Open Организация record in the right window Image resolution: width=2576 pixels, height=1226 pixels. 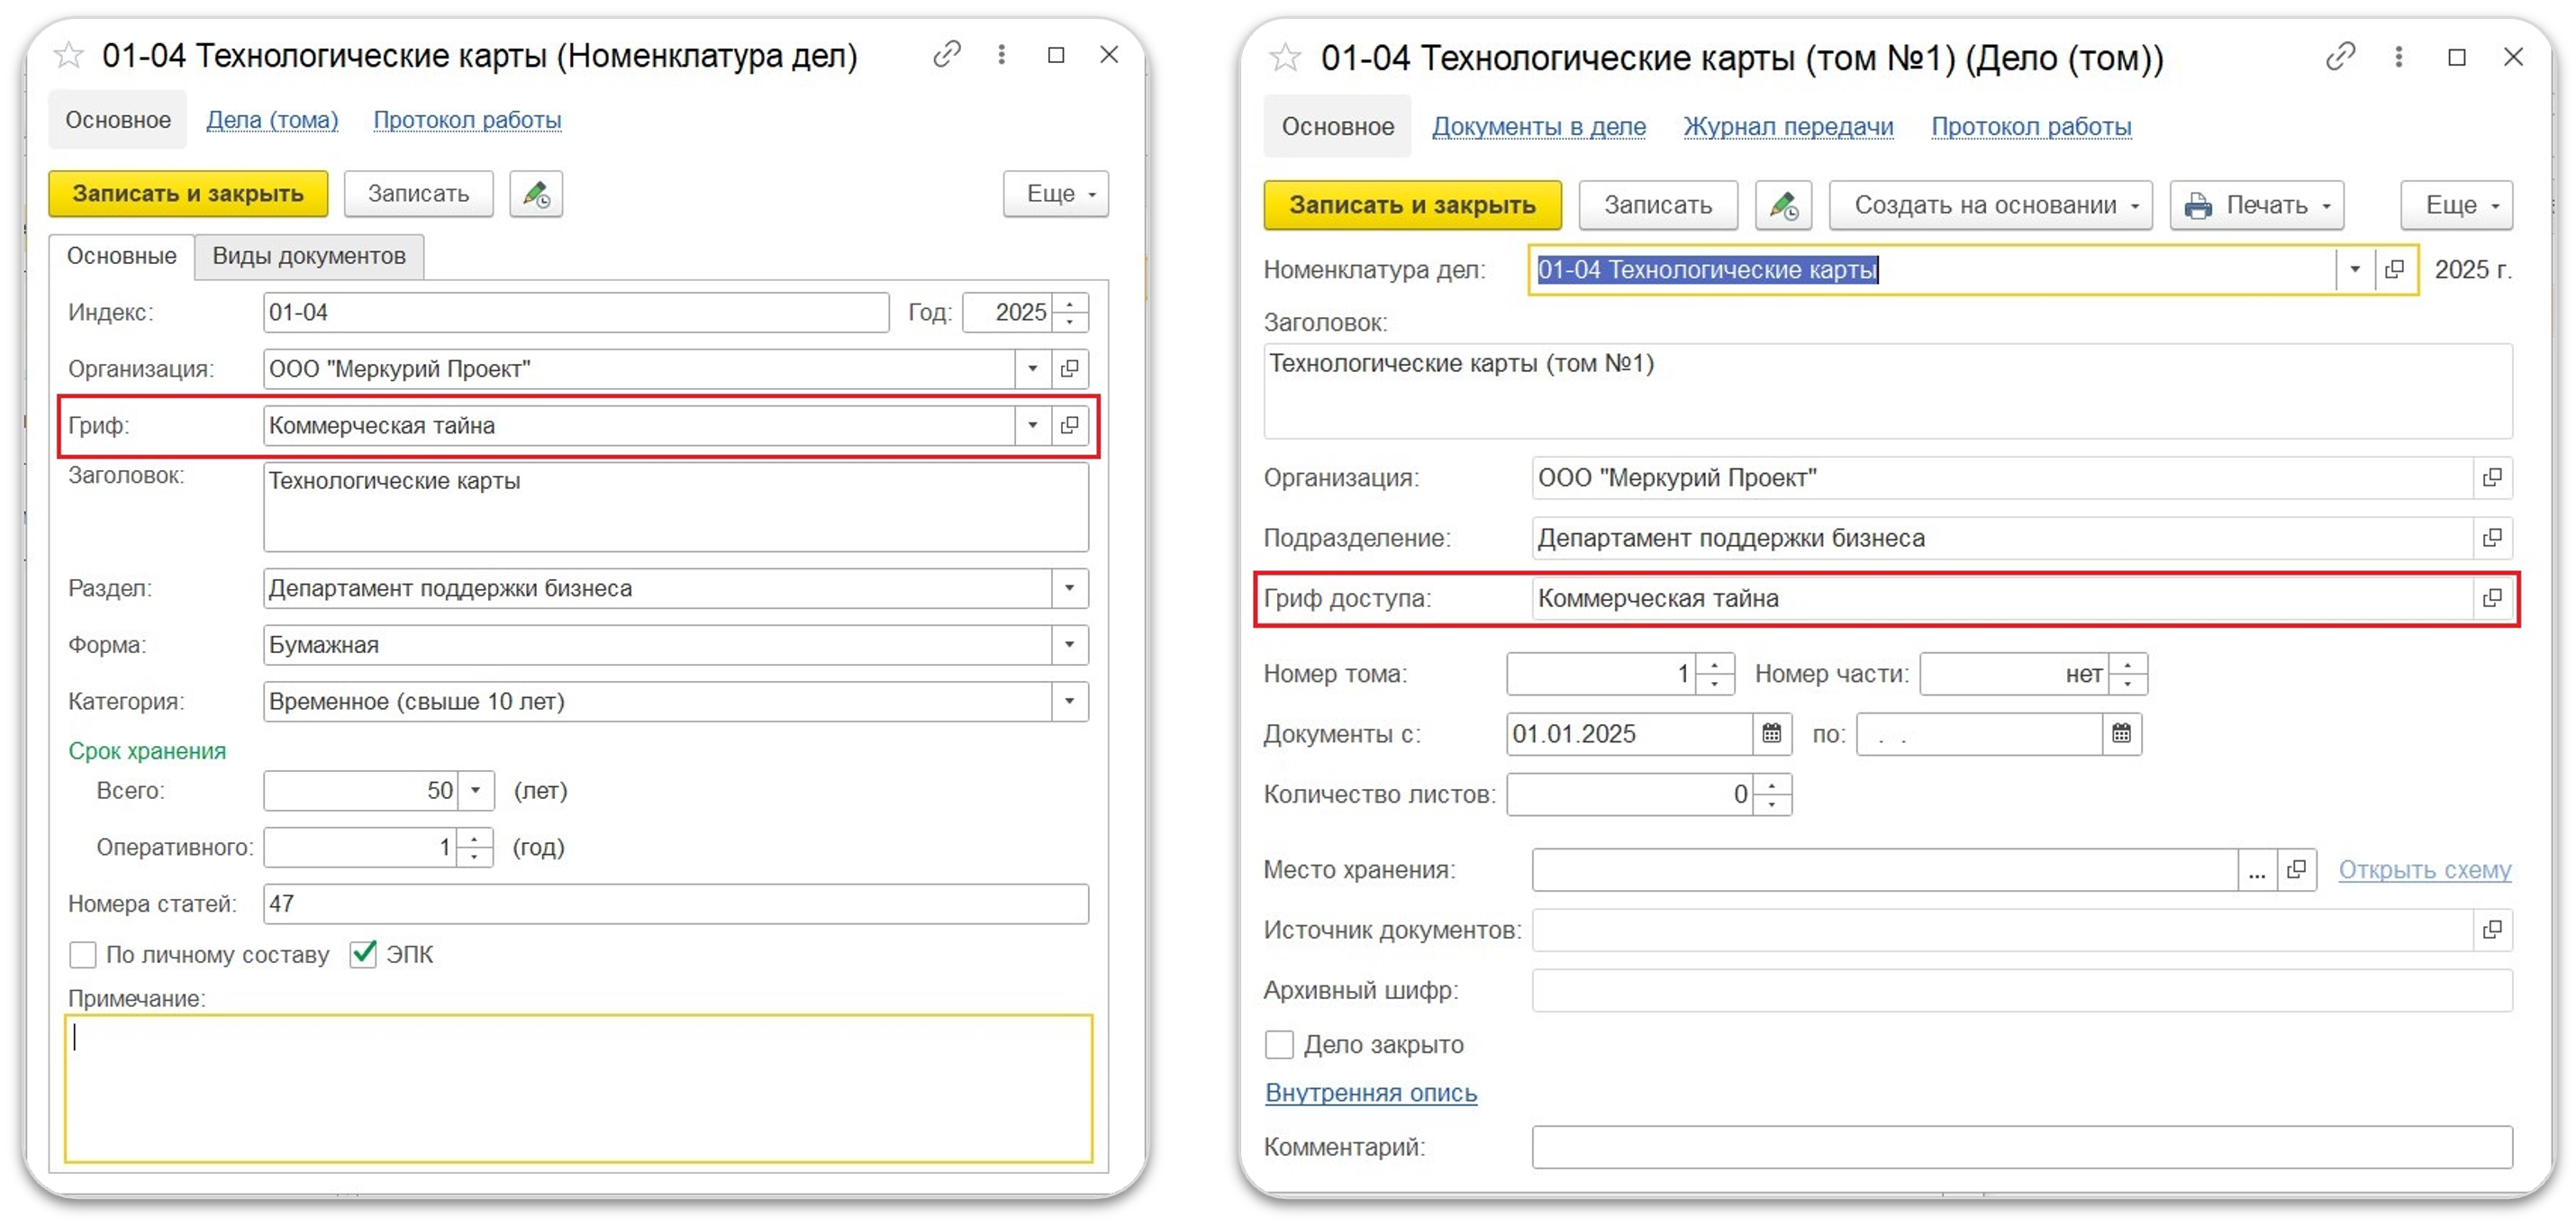pyautogui.click(x=2492, y=478)
